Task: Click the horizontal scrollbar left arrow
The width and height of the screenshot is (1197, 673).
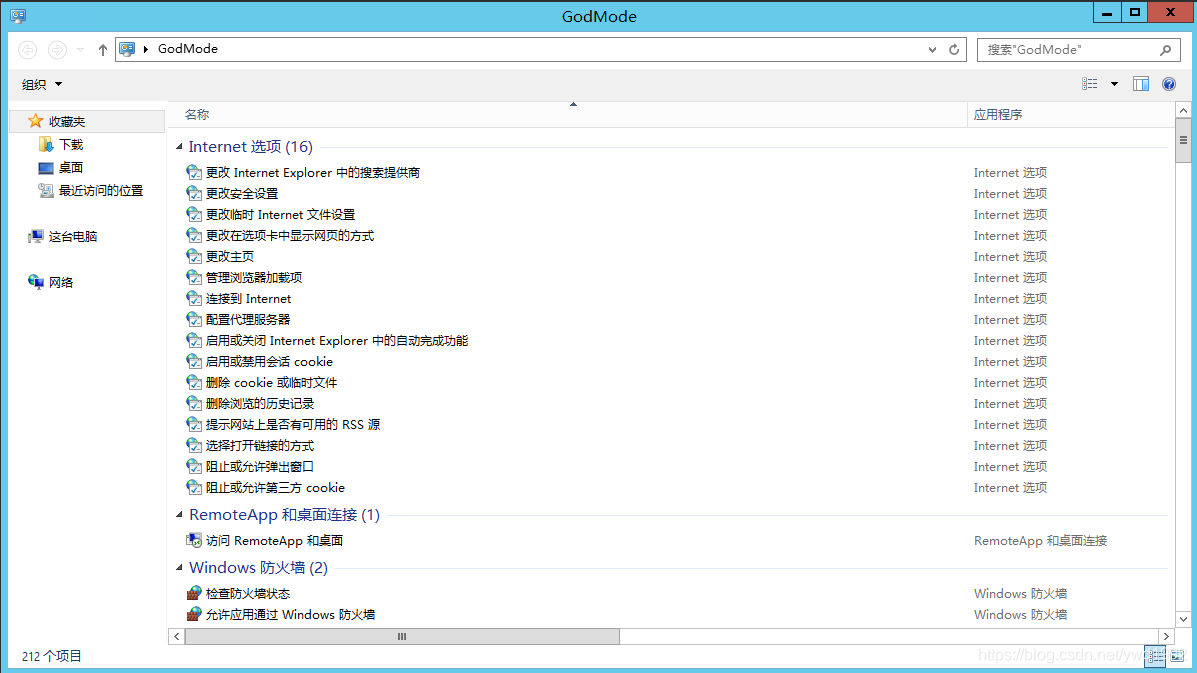Action: 176,636
